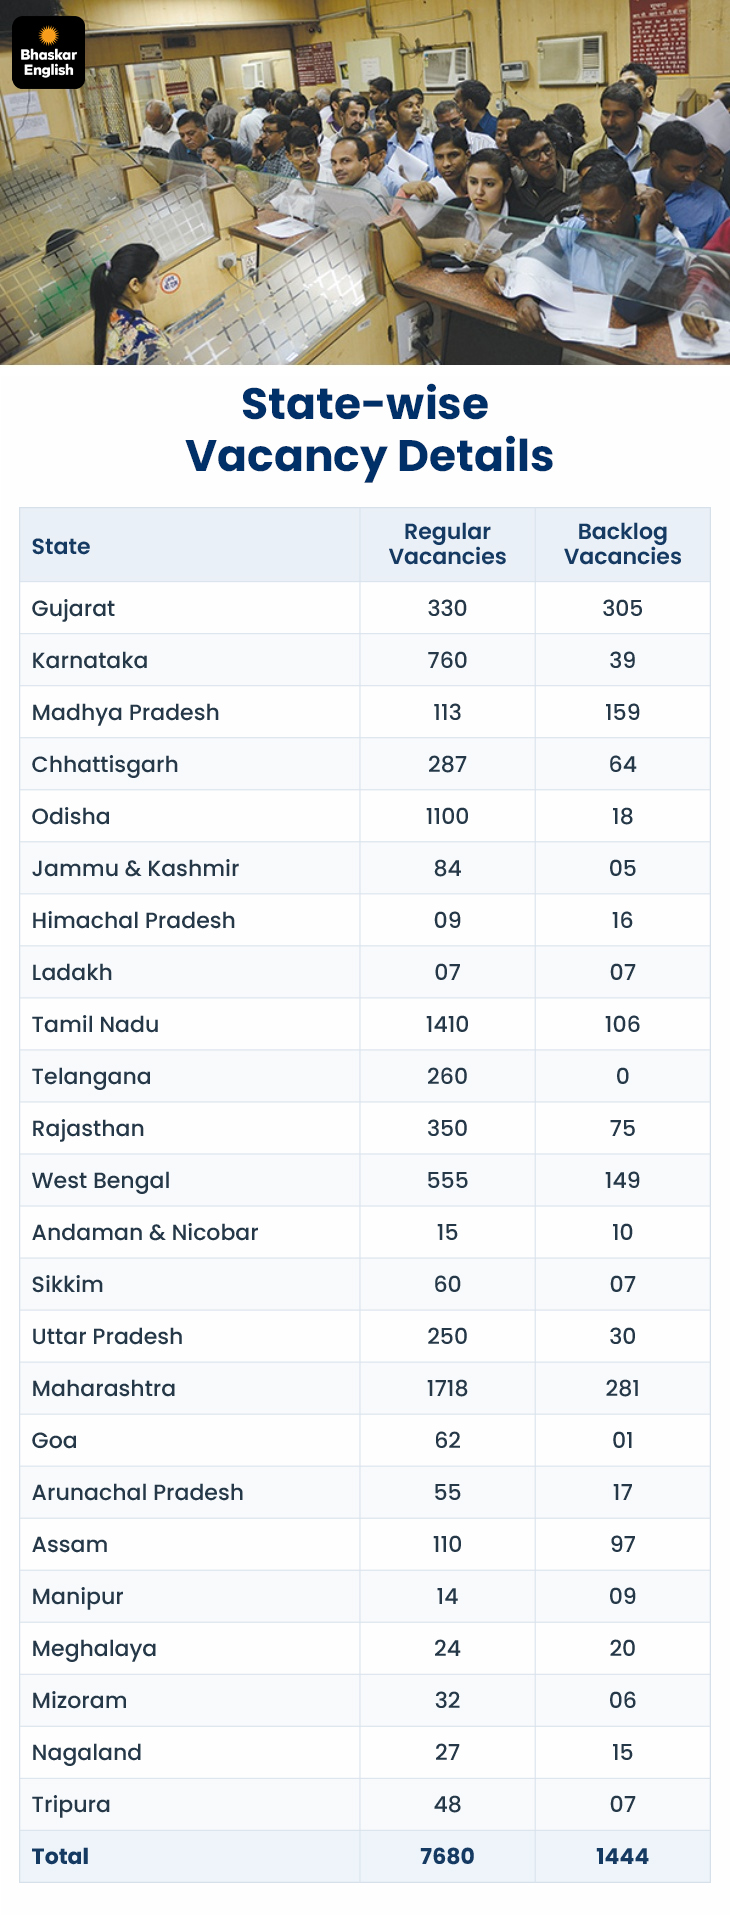This screenshot has width=730, height=1915.
Task: Select Tamil Nadu regular vacancies 1410
Action: 447,1024
